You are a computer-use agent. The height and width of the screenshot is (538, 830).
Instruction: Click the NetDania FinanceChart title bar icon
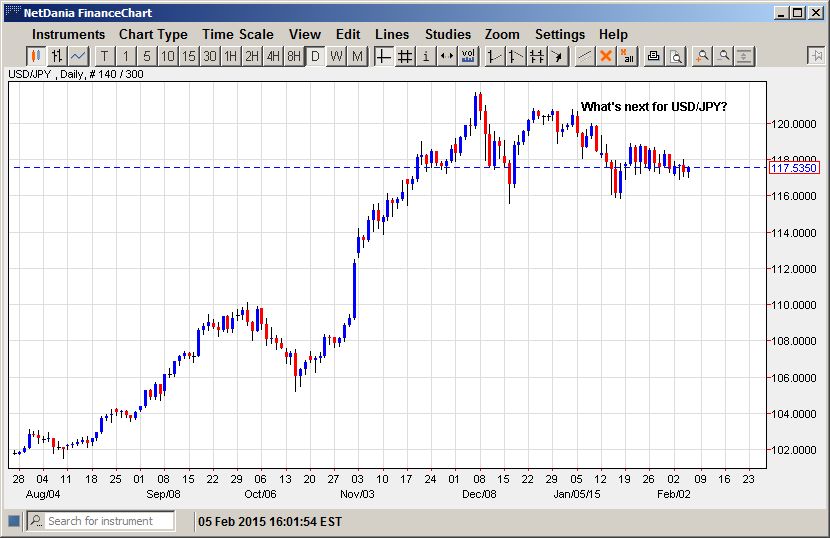point(13,12)
